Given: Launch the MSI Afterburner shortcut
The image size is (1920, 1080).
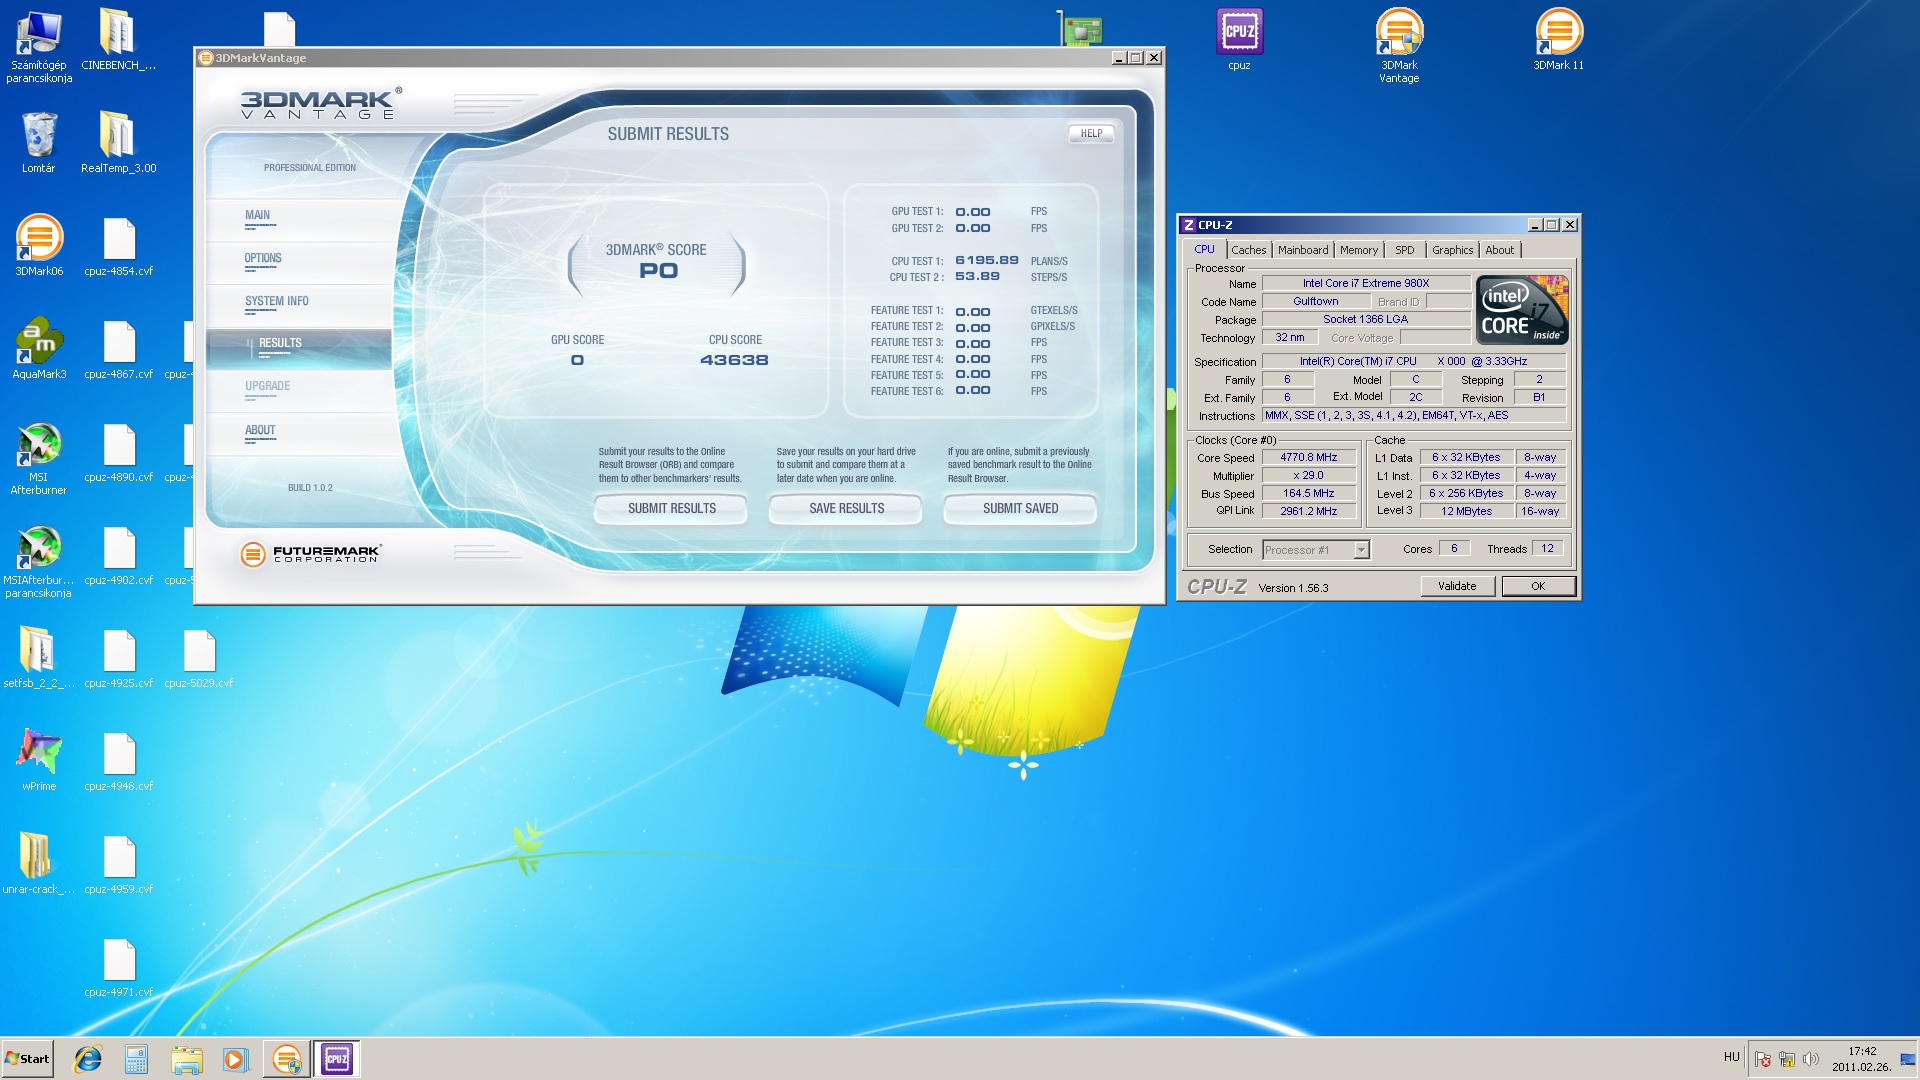Looking at the screenshot, I should pos(39,459).
